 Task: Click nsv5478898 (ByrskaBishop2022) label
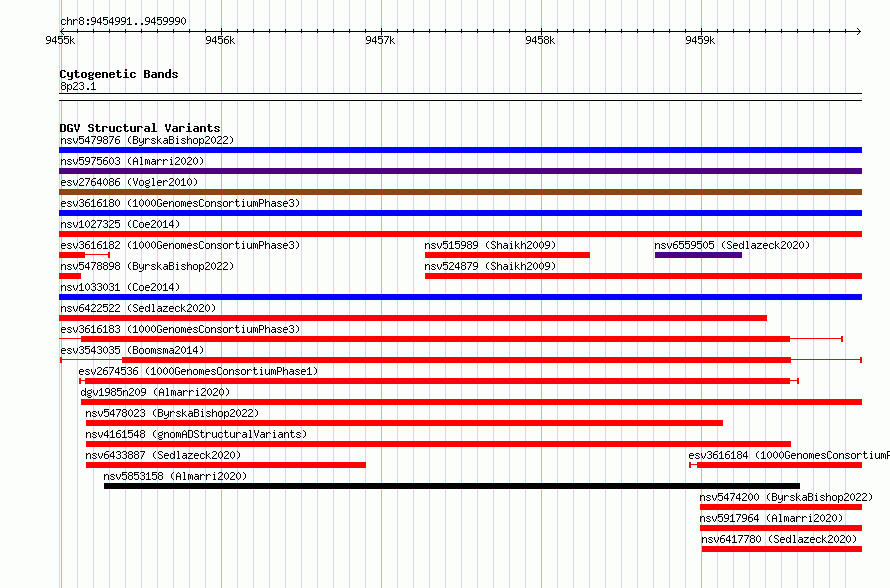(x=147, y=266)
